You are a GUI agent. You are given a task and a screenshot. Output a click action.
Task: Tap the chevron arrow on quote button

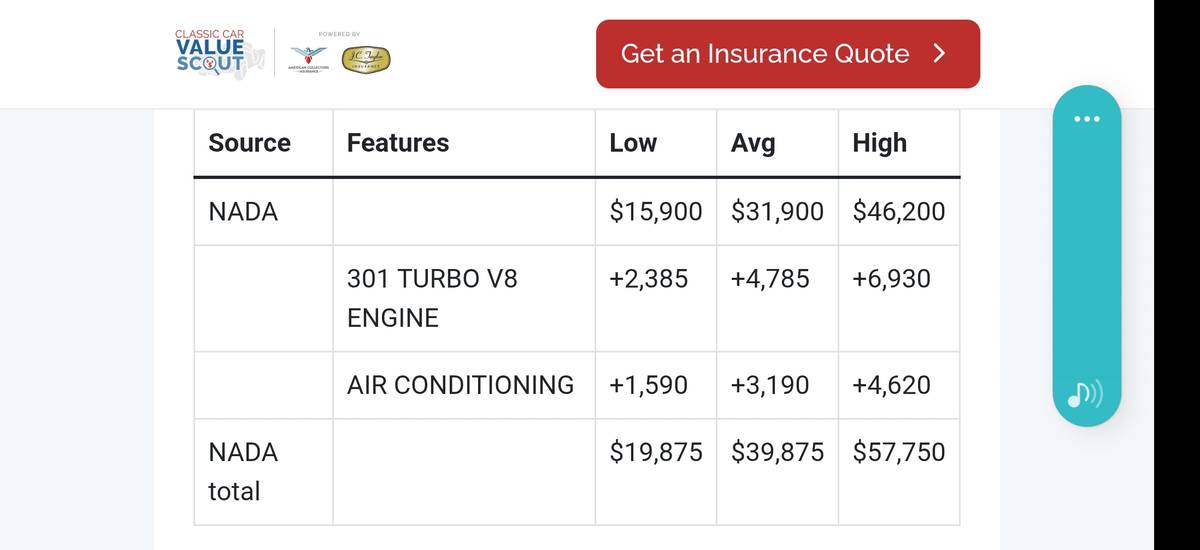pos(938,54)
